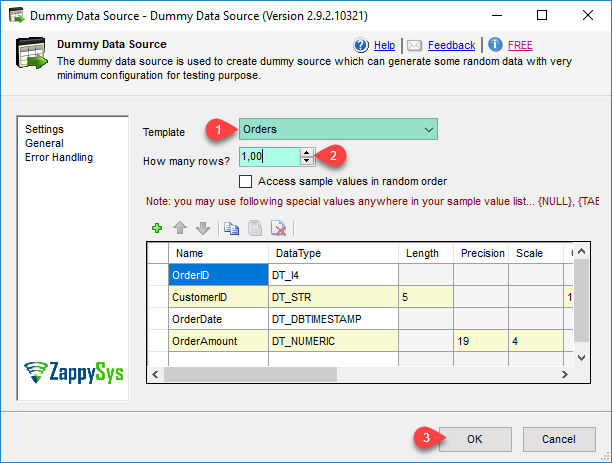Click the Length cell with value 5
This screenshot has height=463, width=612.
coord(426,297)
